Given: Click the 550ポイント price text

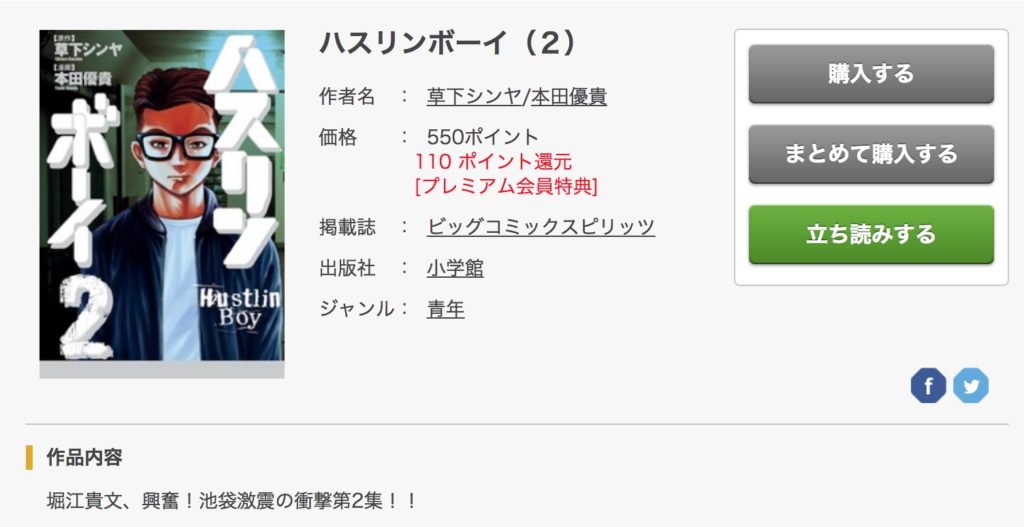Looking at the screenshot, I should click(x=483, y=137).
